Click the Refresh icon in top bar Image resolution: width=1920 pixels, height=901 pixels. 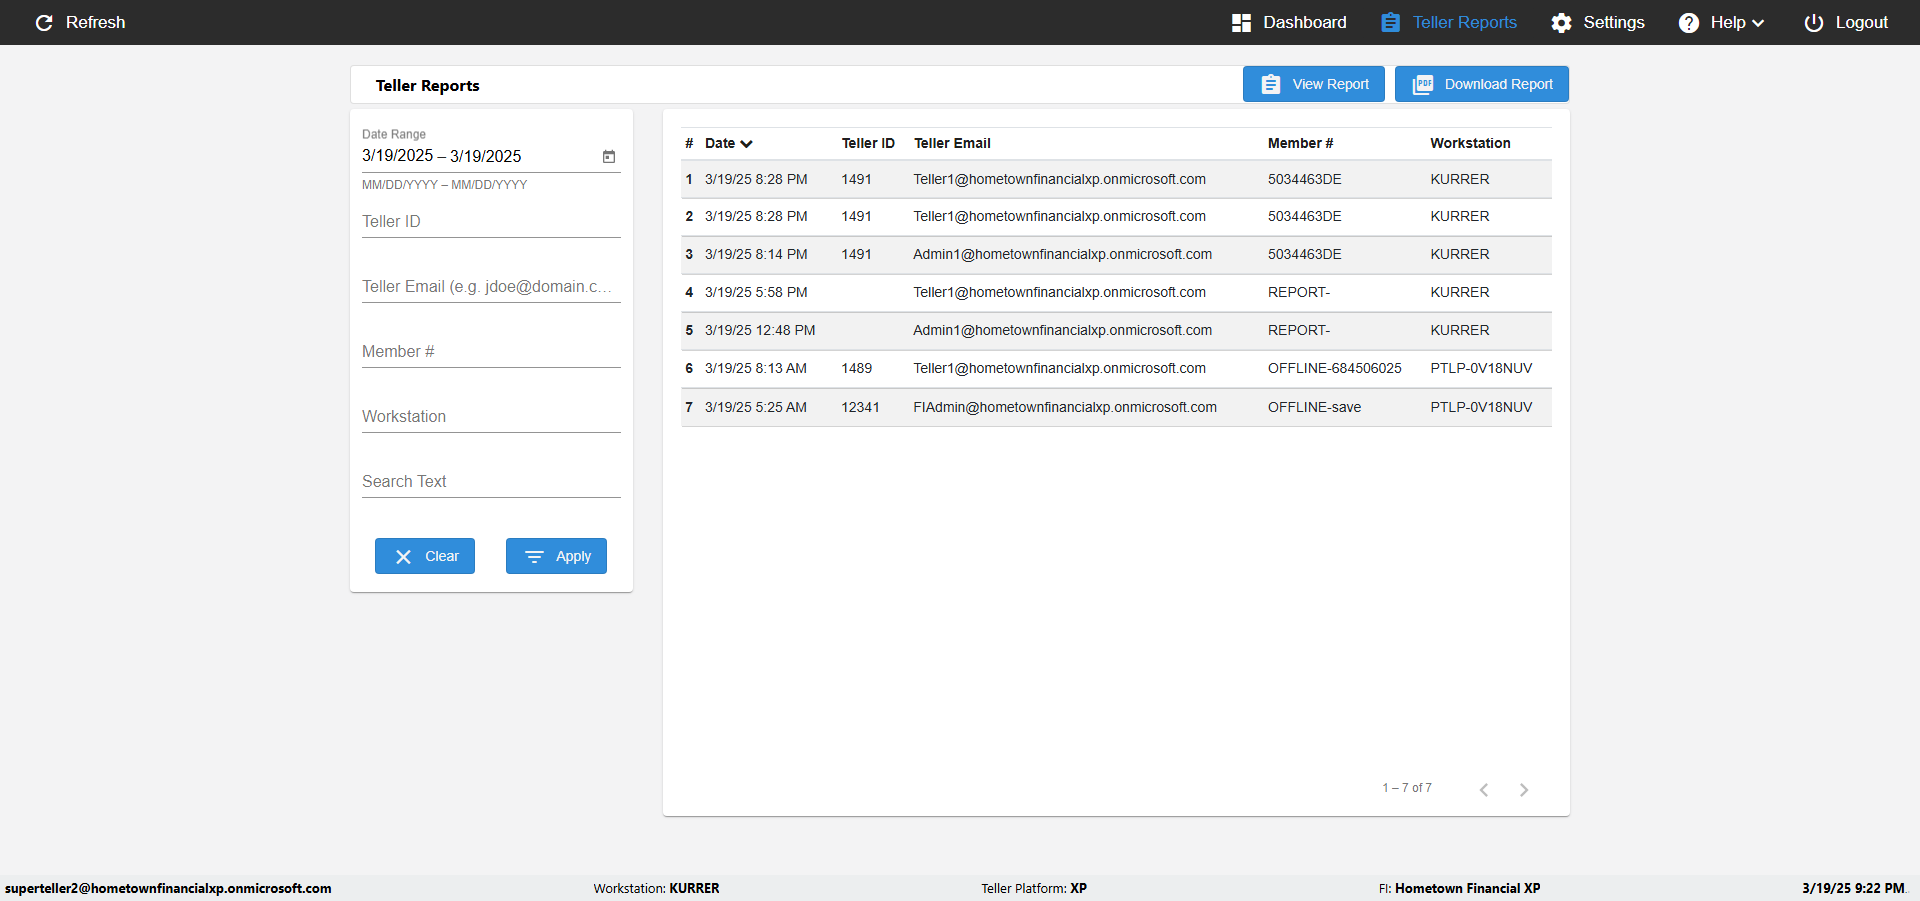point(44,23)
